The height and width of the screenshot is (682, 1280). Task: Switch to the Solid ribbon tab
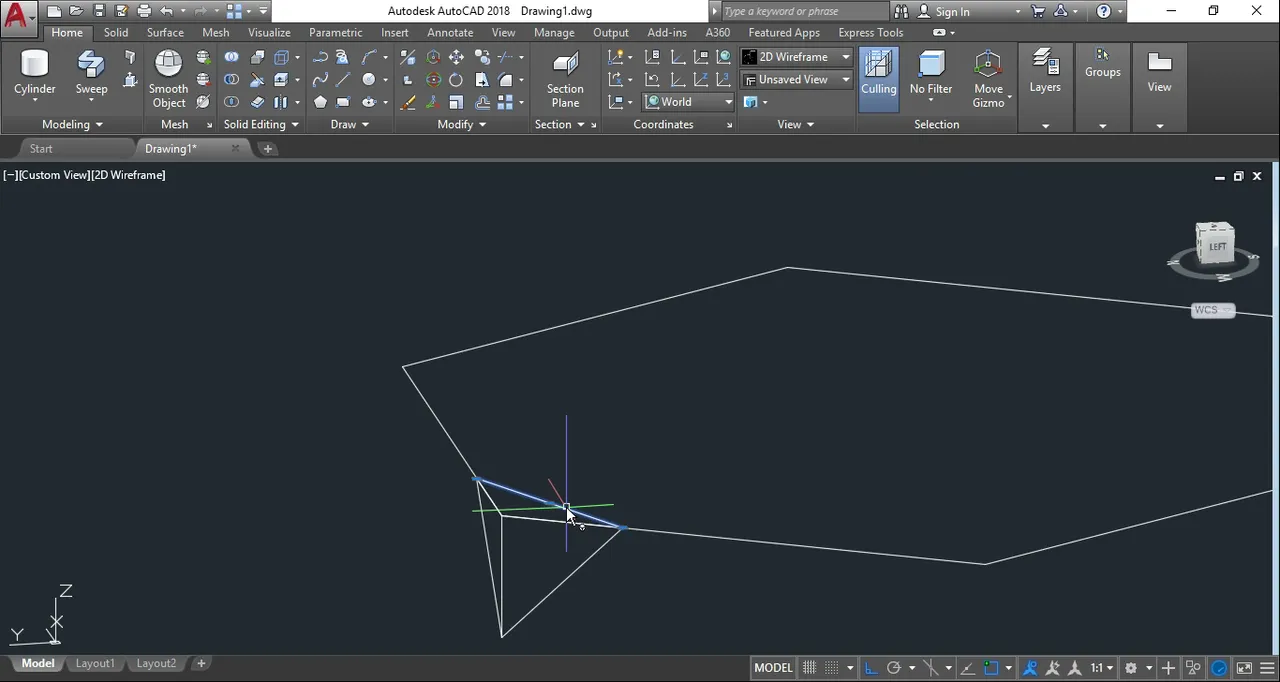pos(116,32)
